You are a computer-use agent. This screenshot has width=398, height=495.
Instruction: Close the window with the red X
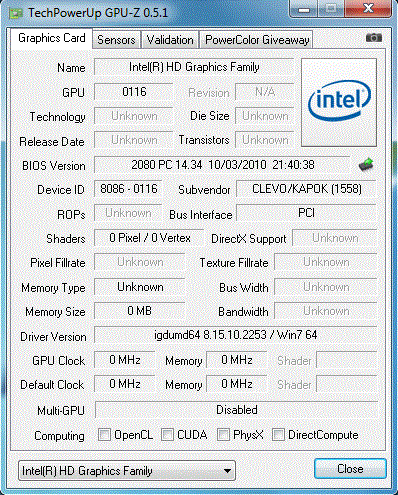point(368,8)
